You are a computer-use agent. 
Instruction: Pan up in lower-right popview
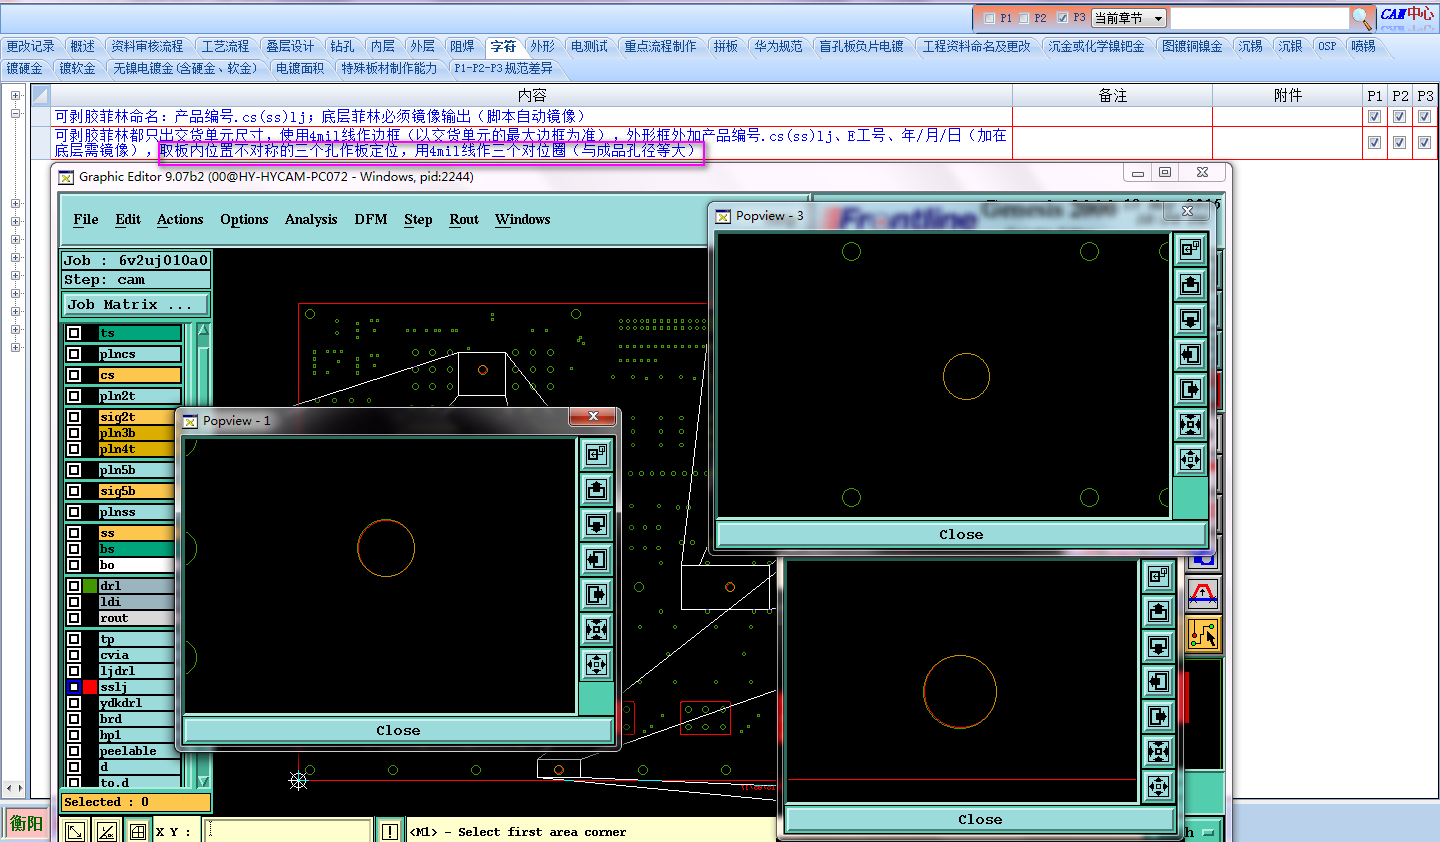tap(1158, 612)
